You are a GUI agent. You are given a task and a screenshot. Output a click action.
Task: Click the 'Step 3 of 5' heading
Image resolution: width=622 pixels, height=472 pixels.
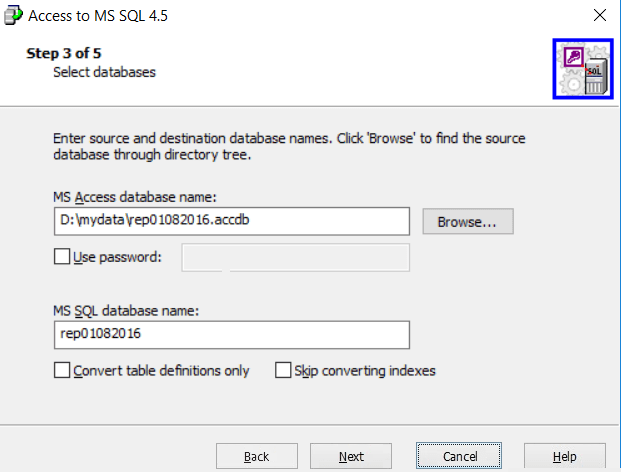click(x=64, y=53)
